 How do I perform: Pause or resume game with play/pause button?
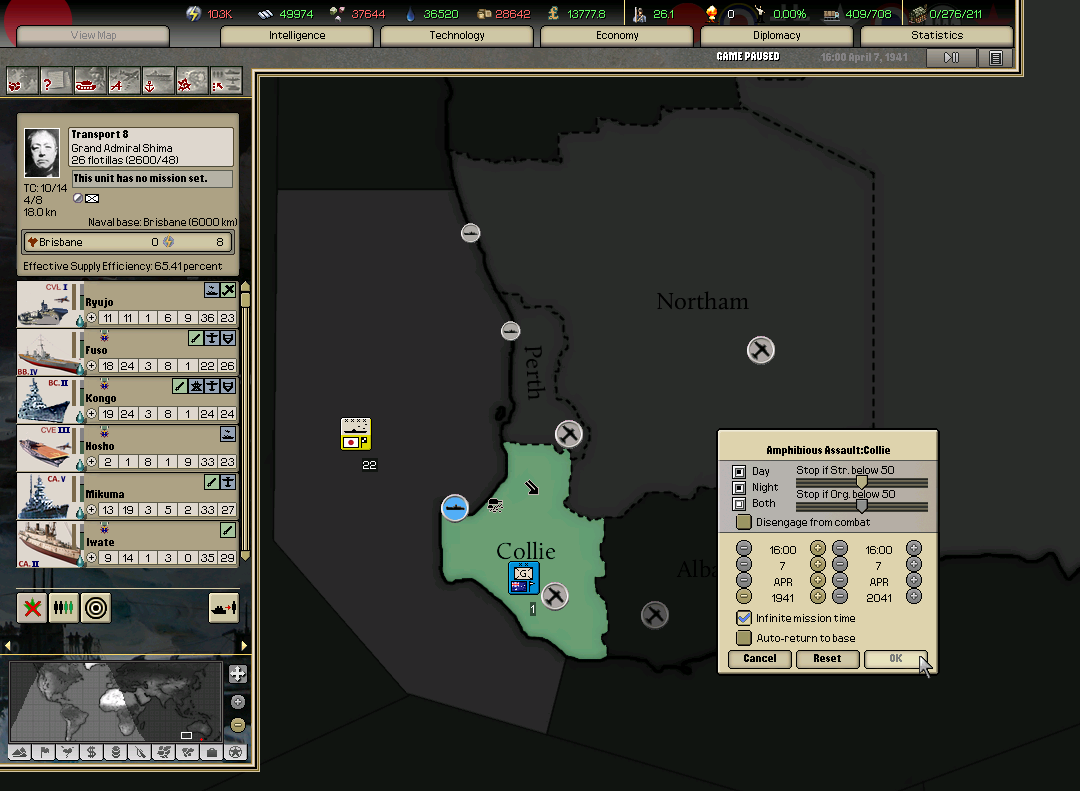click(x=951, y=58)
